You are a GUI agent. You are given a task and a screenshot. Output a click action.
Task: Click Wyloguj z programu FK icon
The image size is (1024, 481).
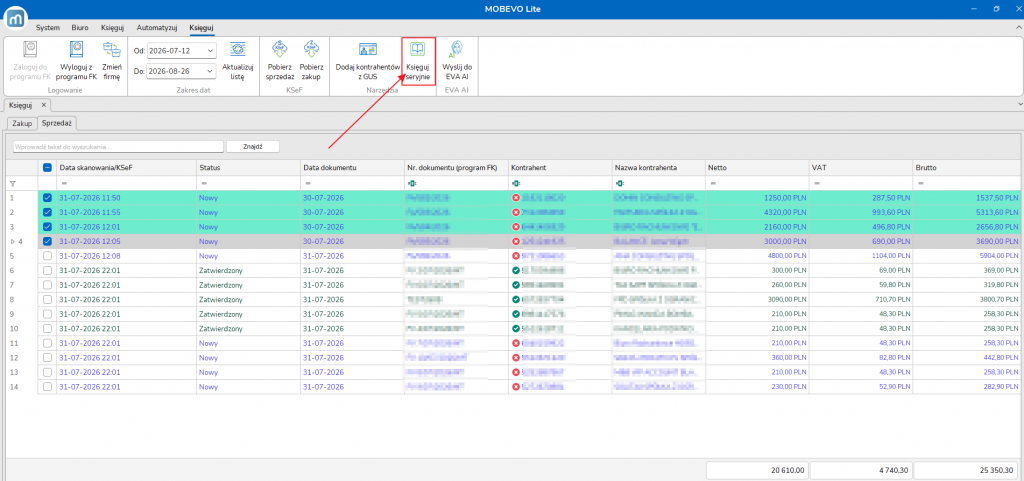[x=76, y=50]
